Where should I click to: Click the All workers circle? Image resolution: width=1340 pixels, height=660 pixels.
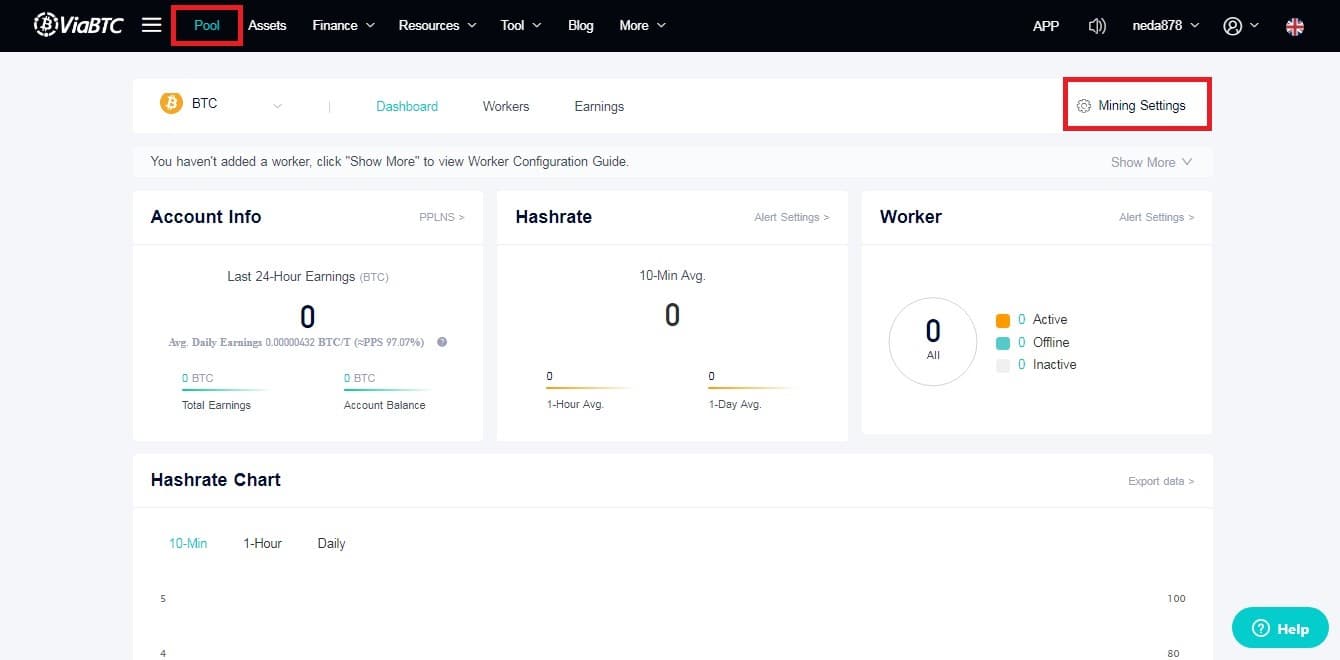coord(933,341)
